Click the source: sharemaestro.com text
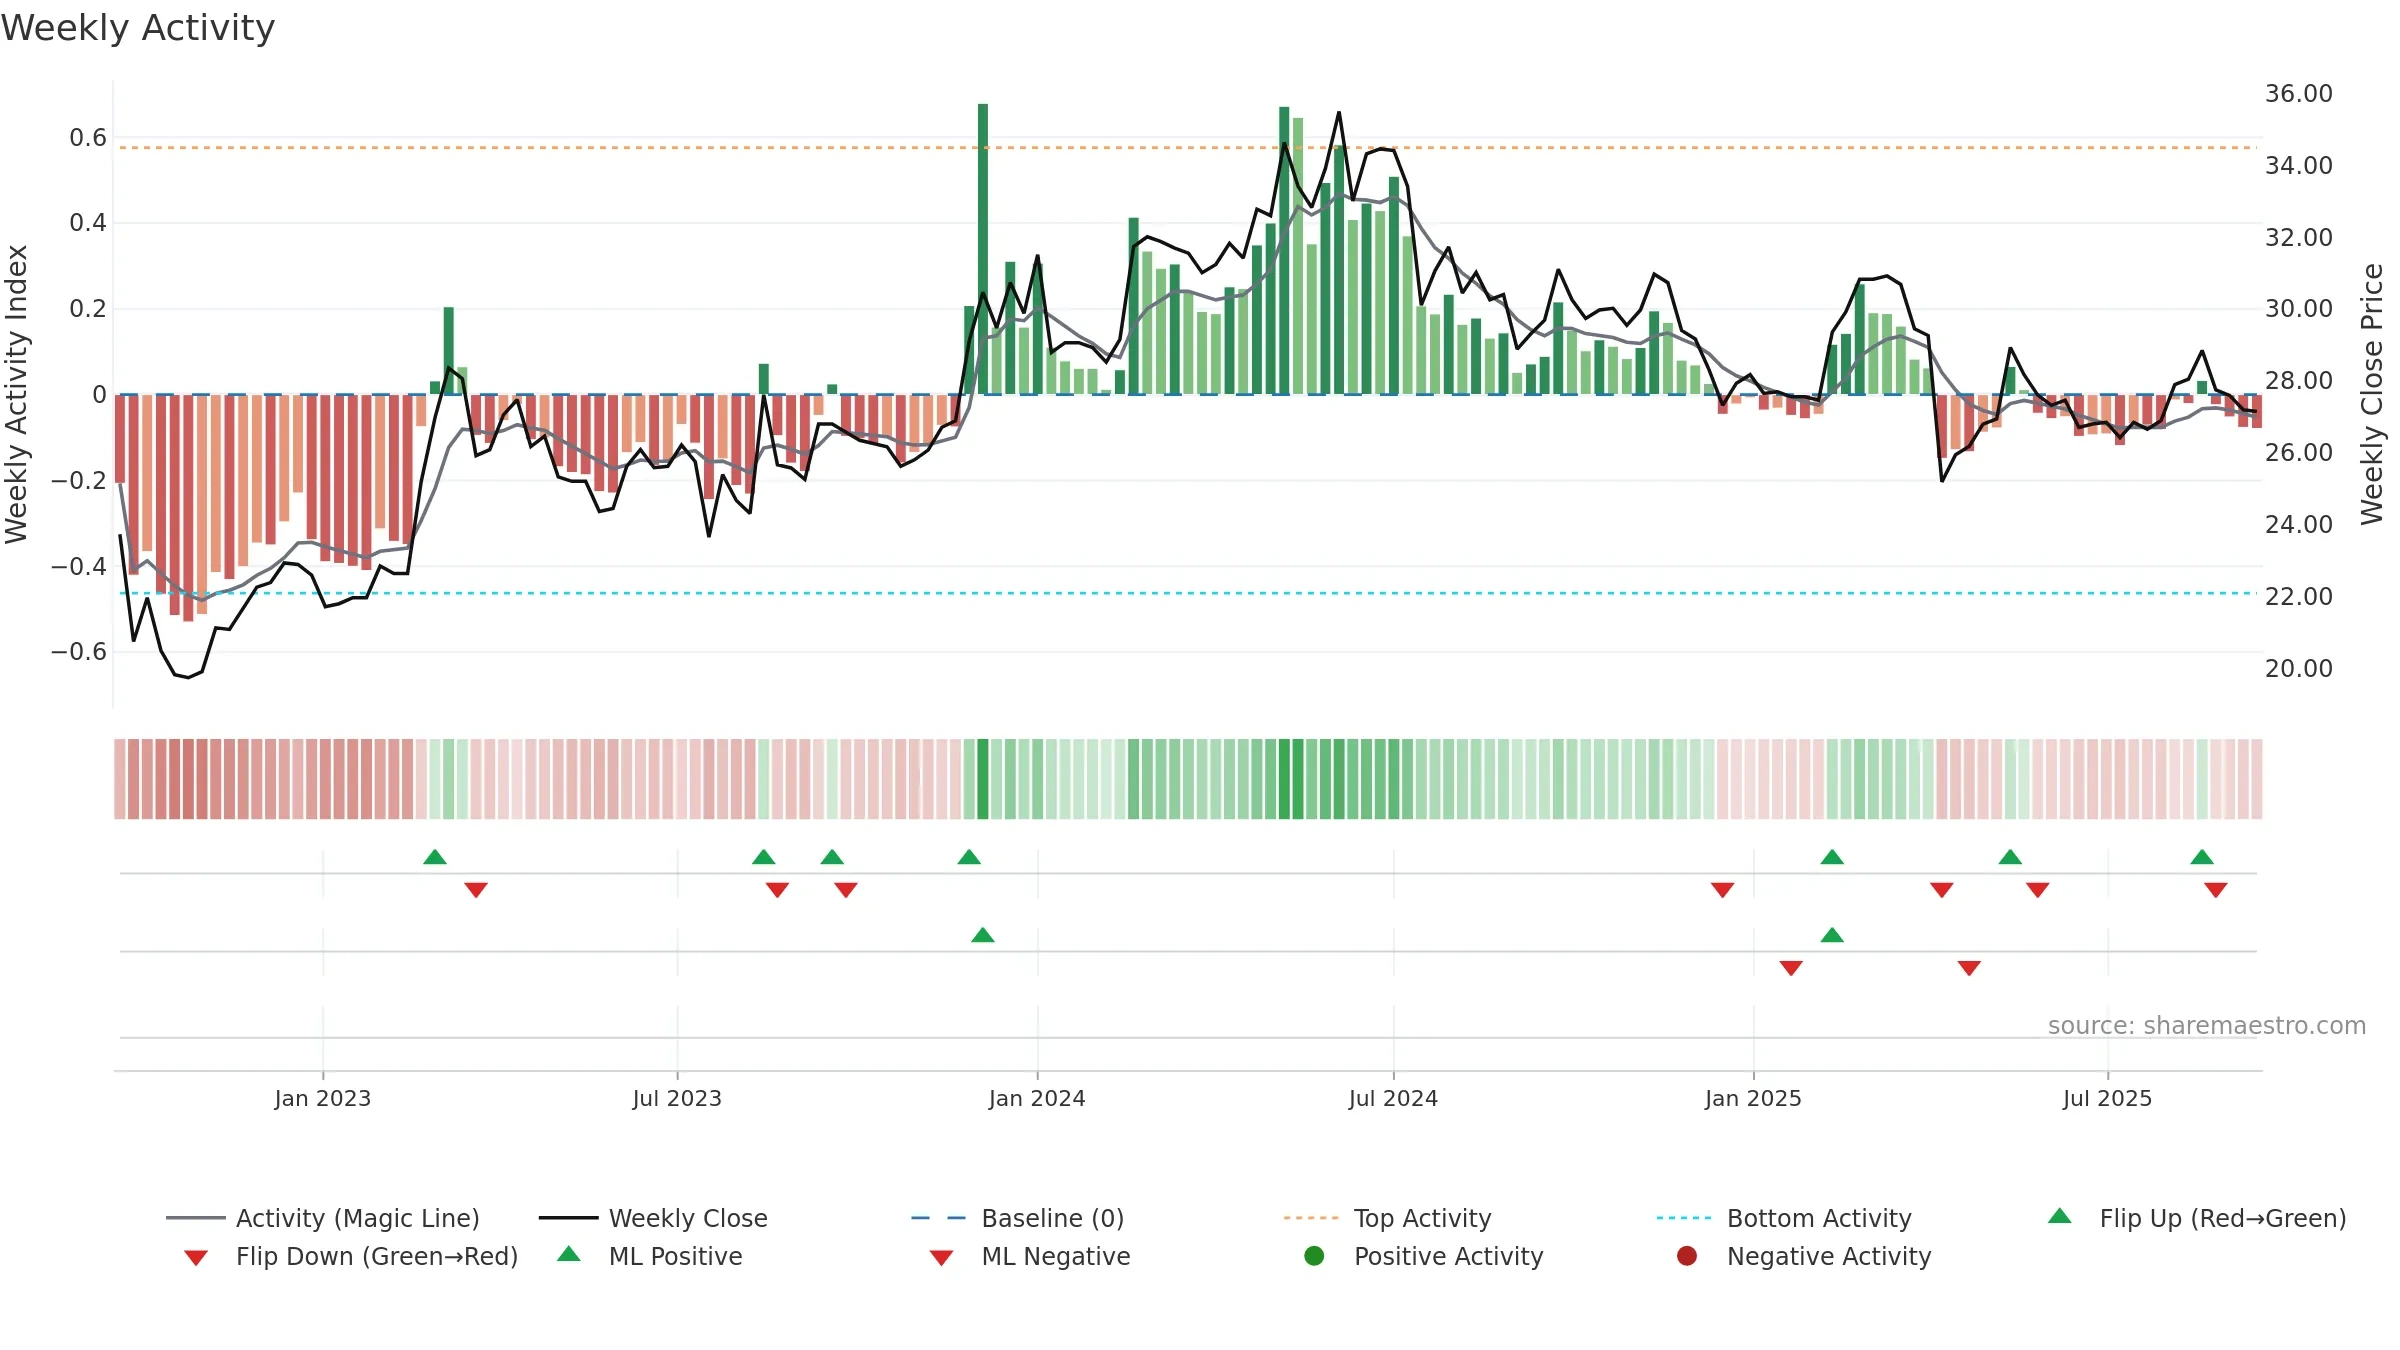This screenshot has width=2400, height=1350. click(2207, 1026)
